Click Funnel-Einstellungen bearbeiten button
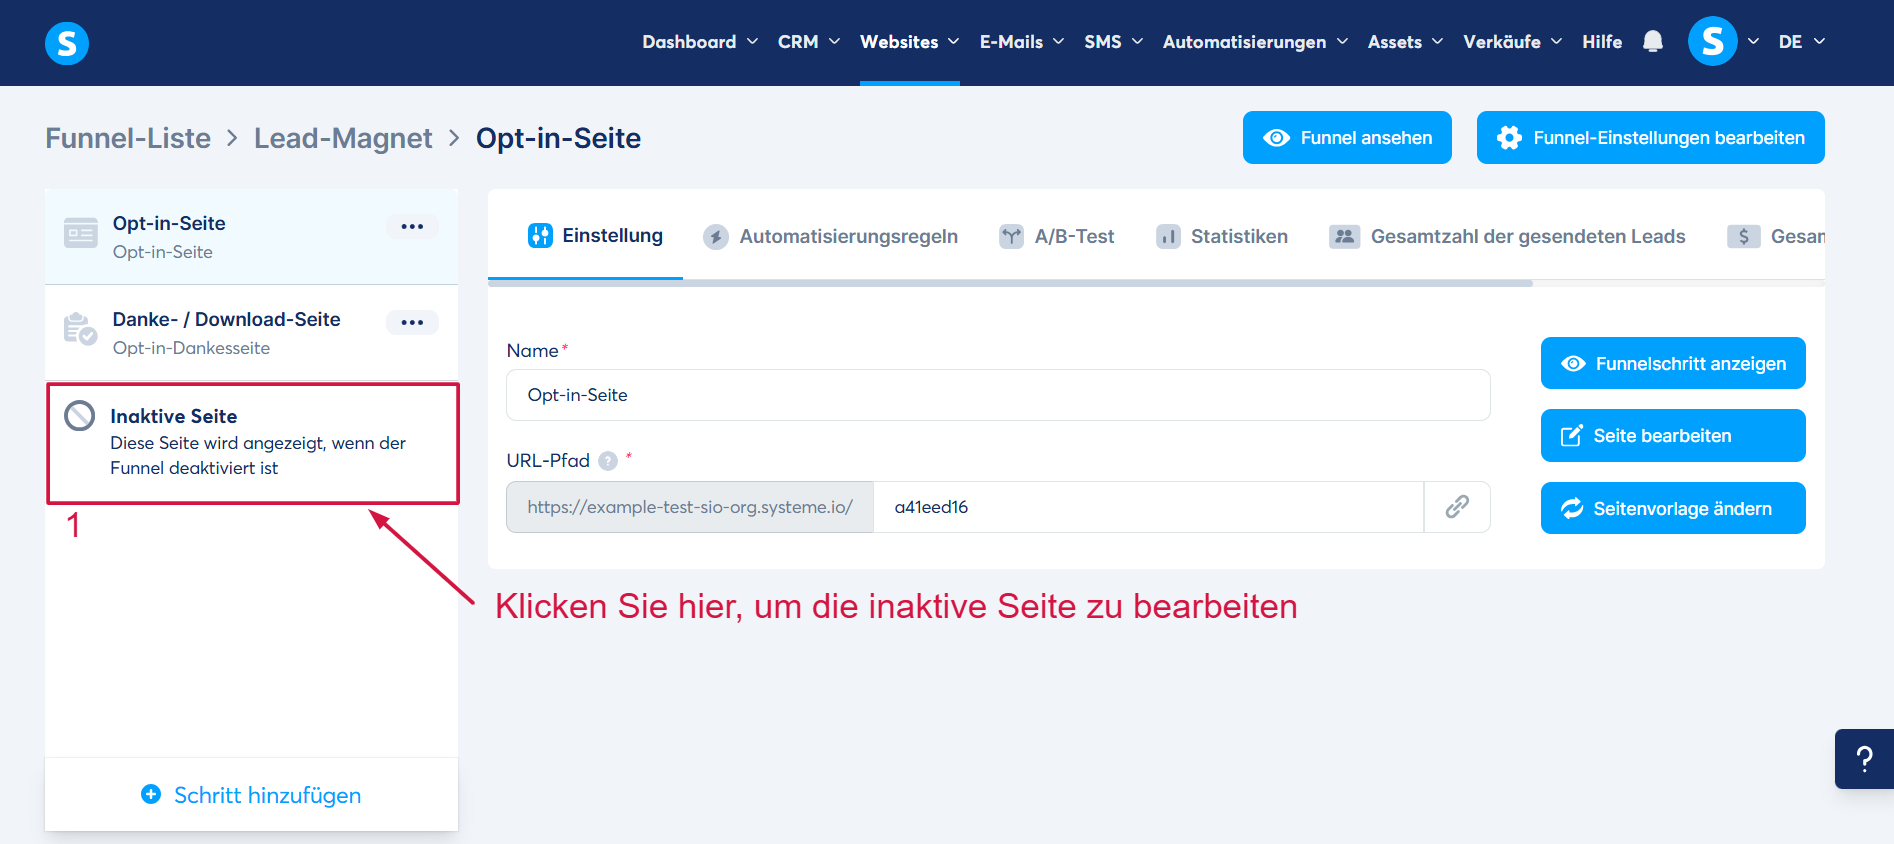 (1651, 138)
